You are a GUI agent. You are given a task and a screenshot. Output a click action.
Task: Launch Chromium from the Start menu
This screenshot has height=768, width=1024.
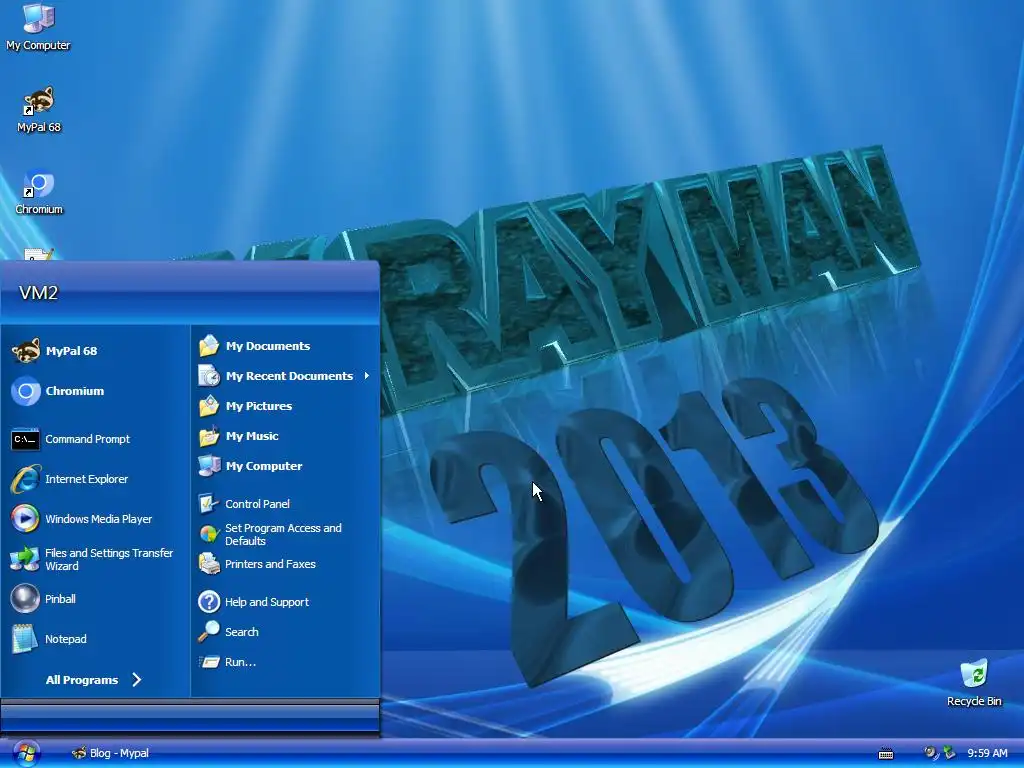tap(95, 391)
